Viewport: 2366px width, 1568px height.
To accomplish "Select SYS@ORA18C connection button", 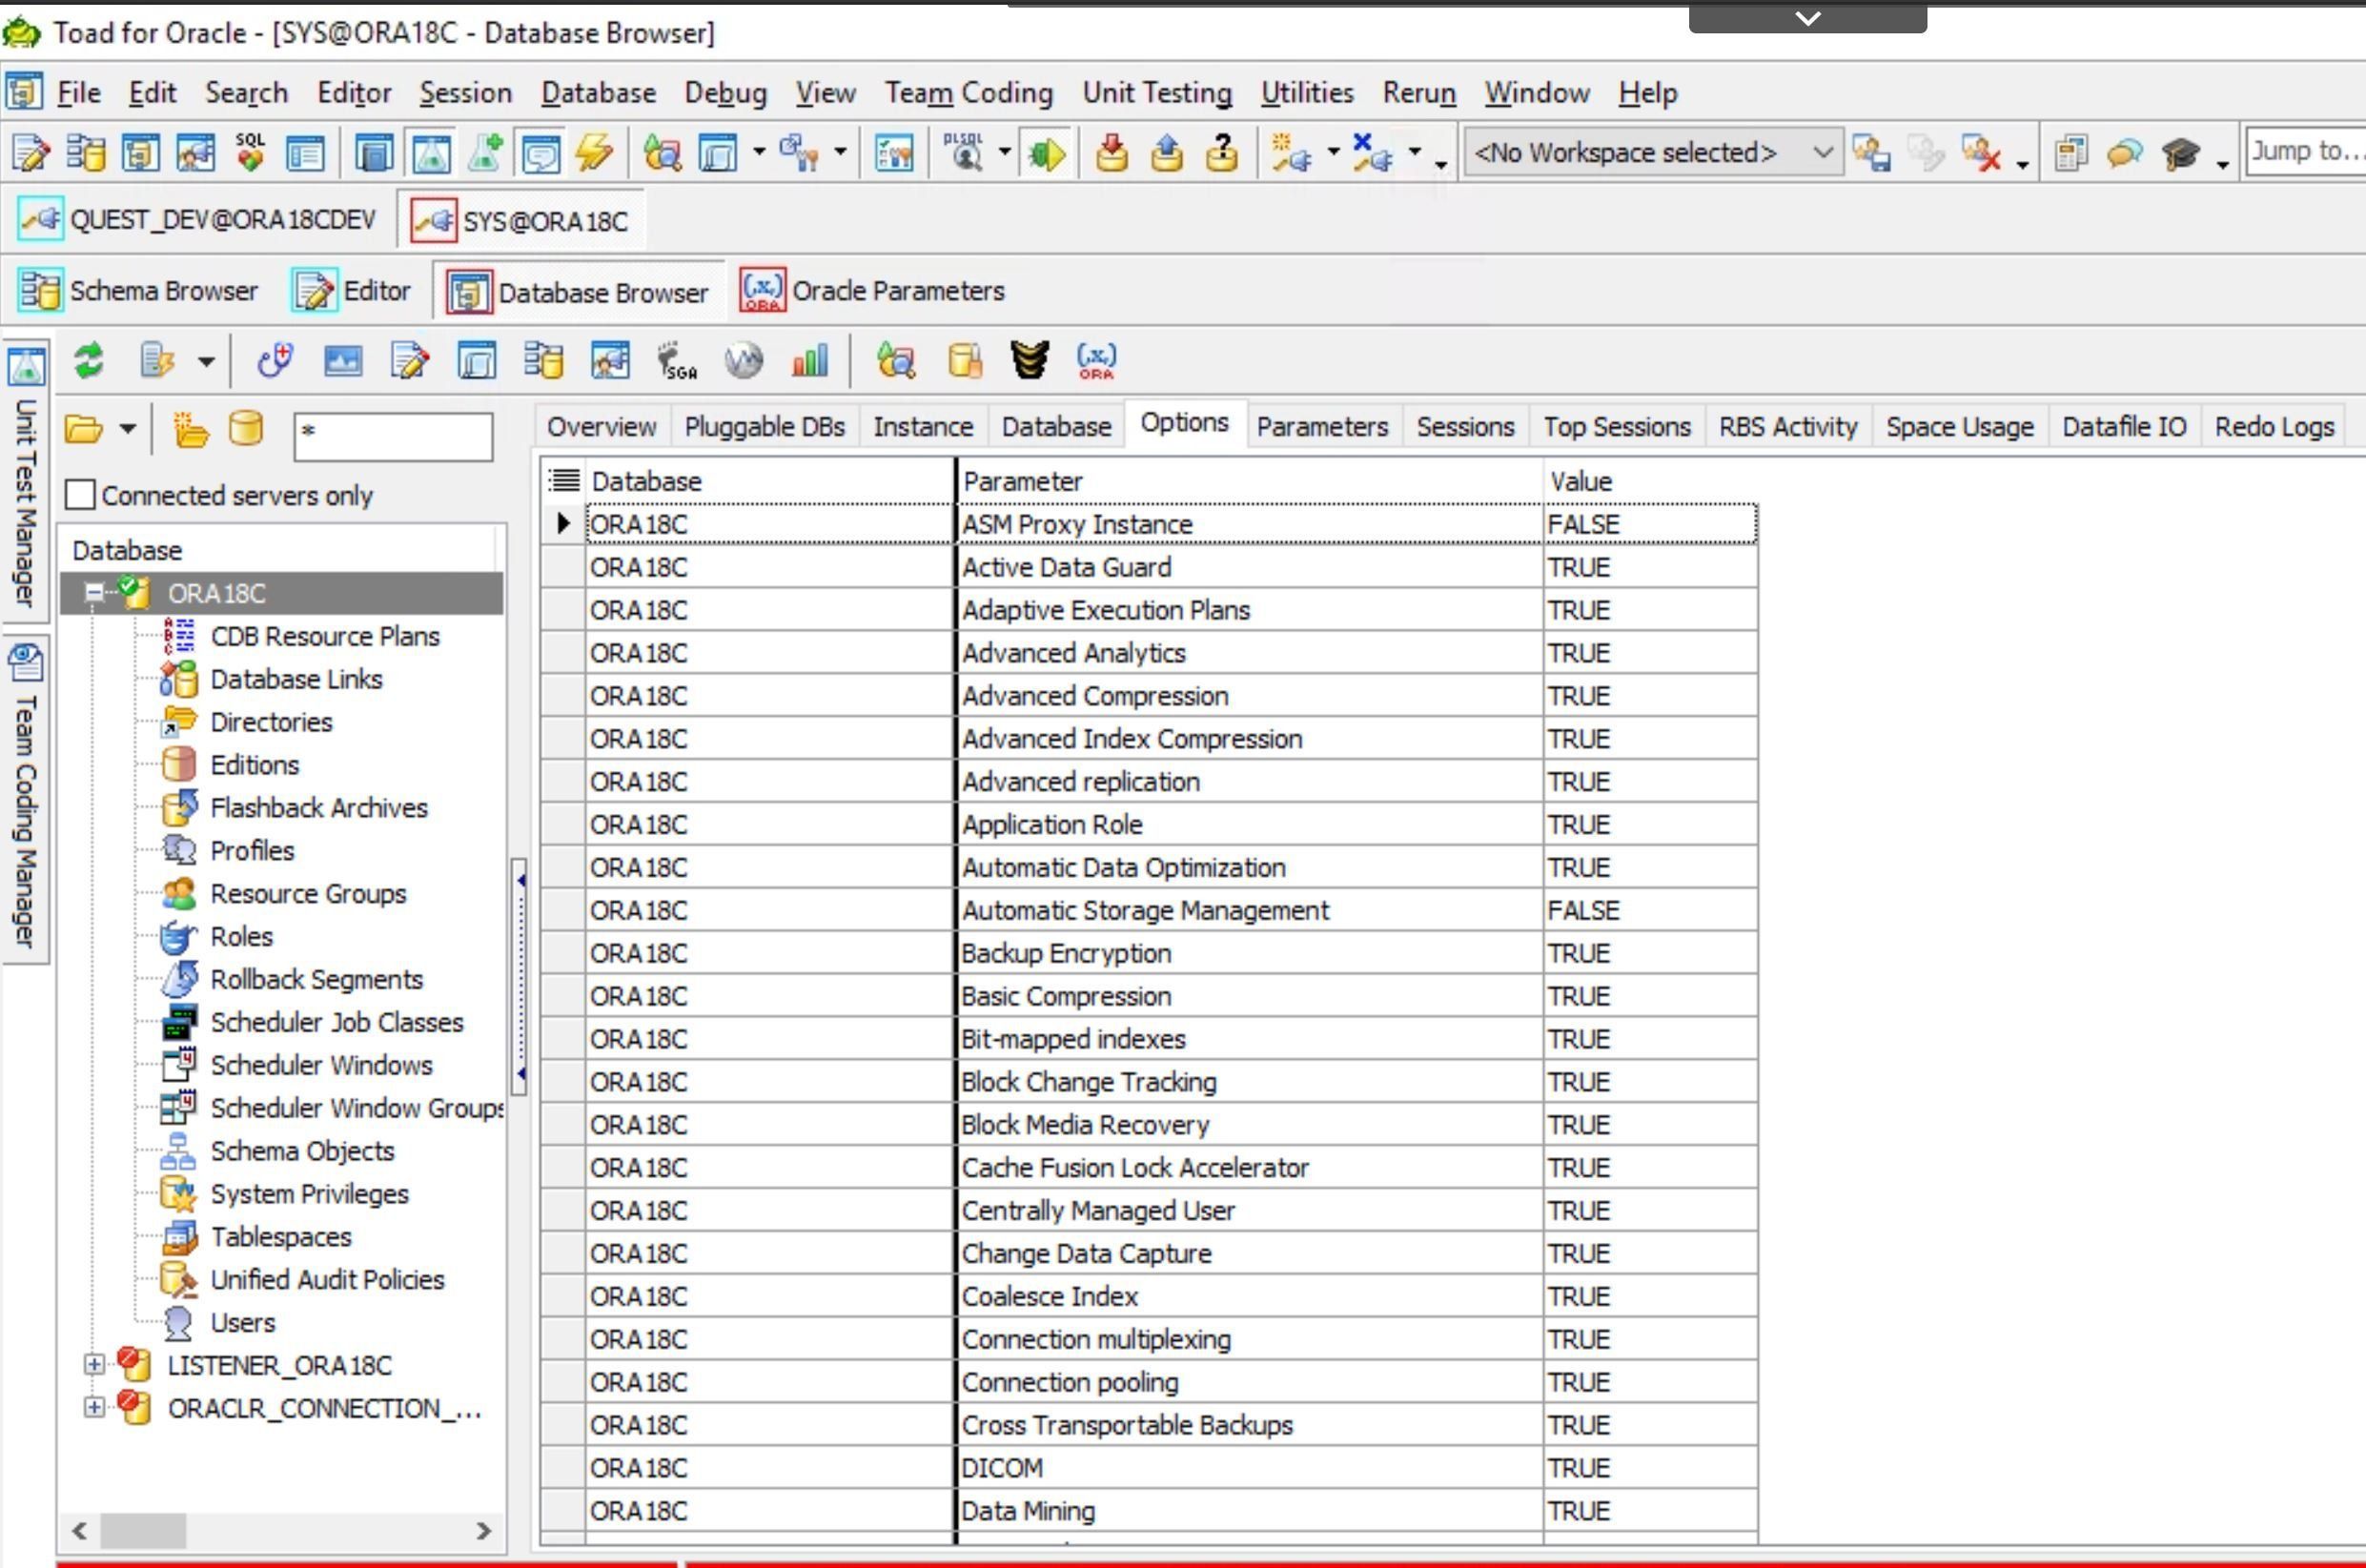I will (521, 220).
